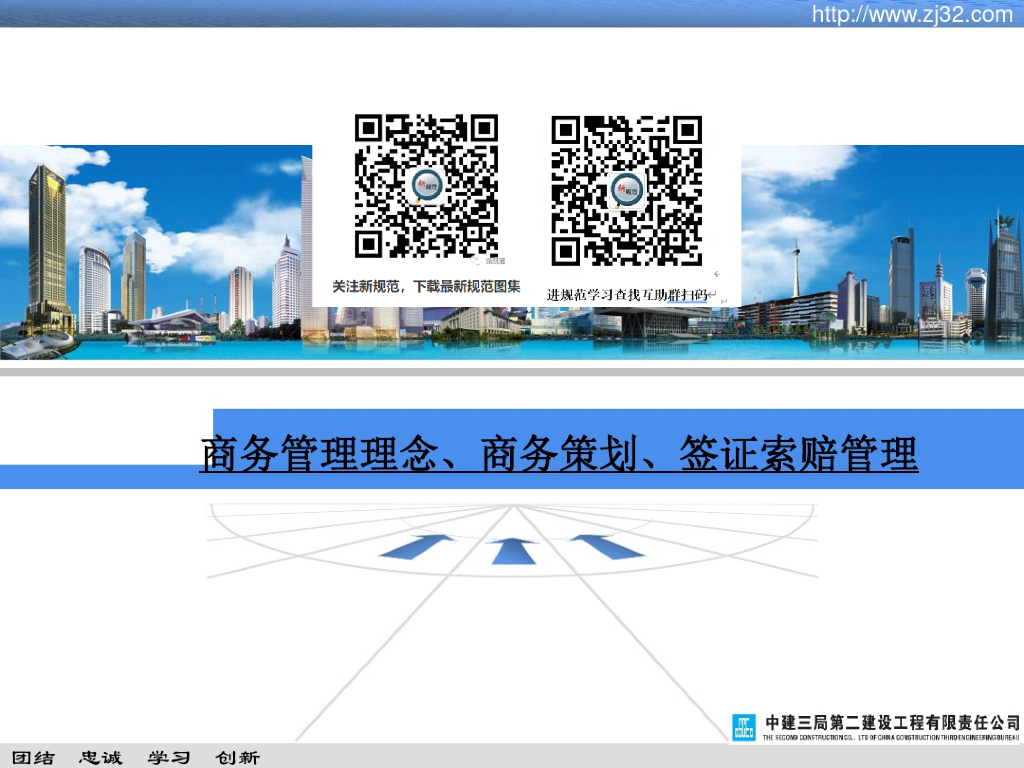Click the right blue arrow graphic
This screenshot has height=768, width=1024.
click(x=607, y=547)
